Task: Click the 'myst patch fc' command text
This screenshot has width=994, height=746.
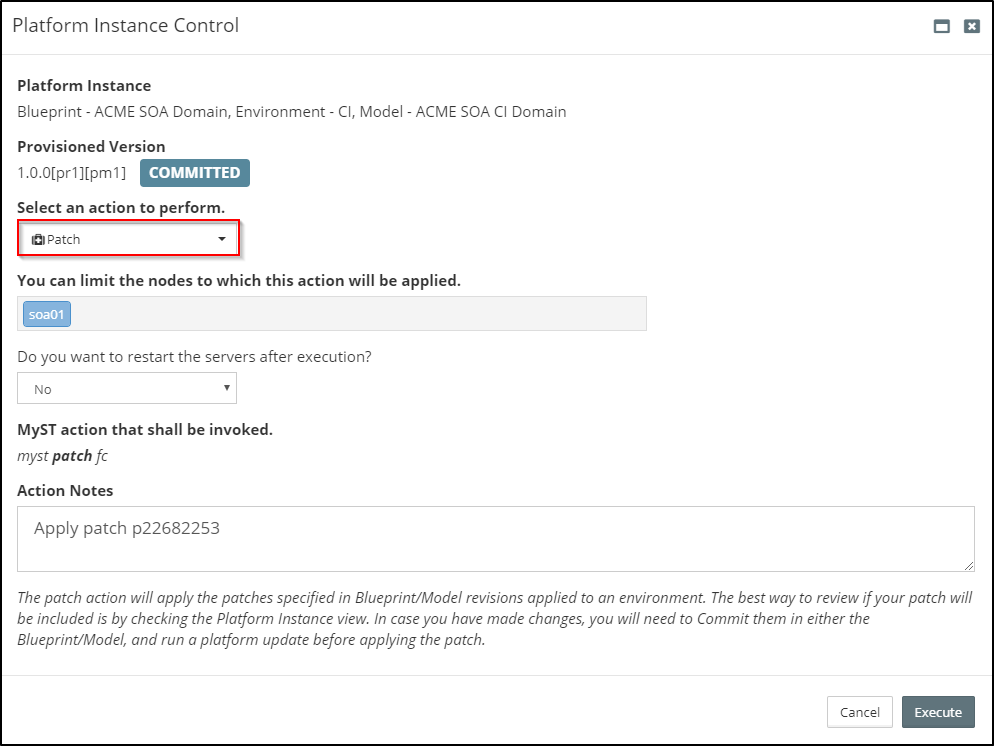Action: [x=62, y=456]
